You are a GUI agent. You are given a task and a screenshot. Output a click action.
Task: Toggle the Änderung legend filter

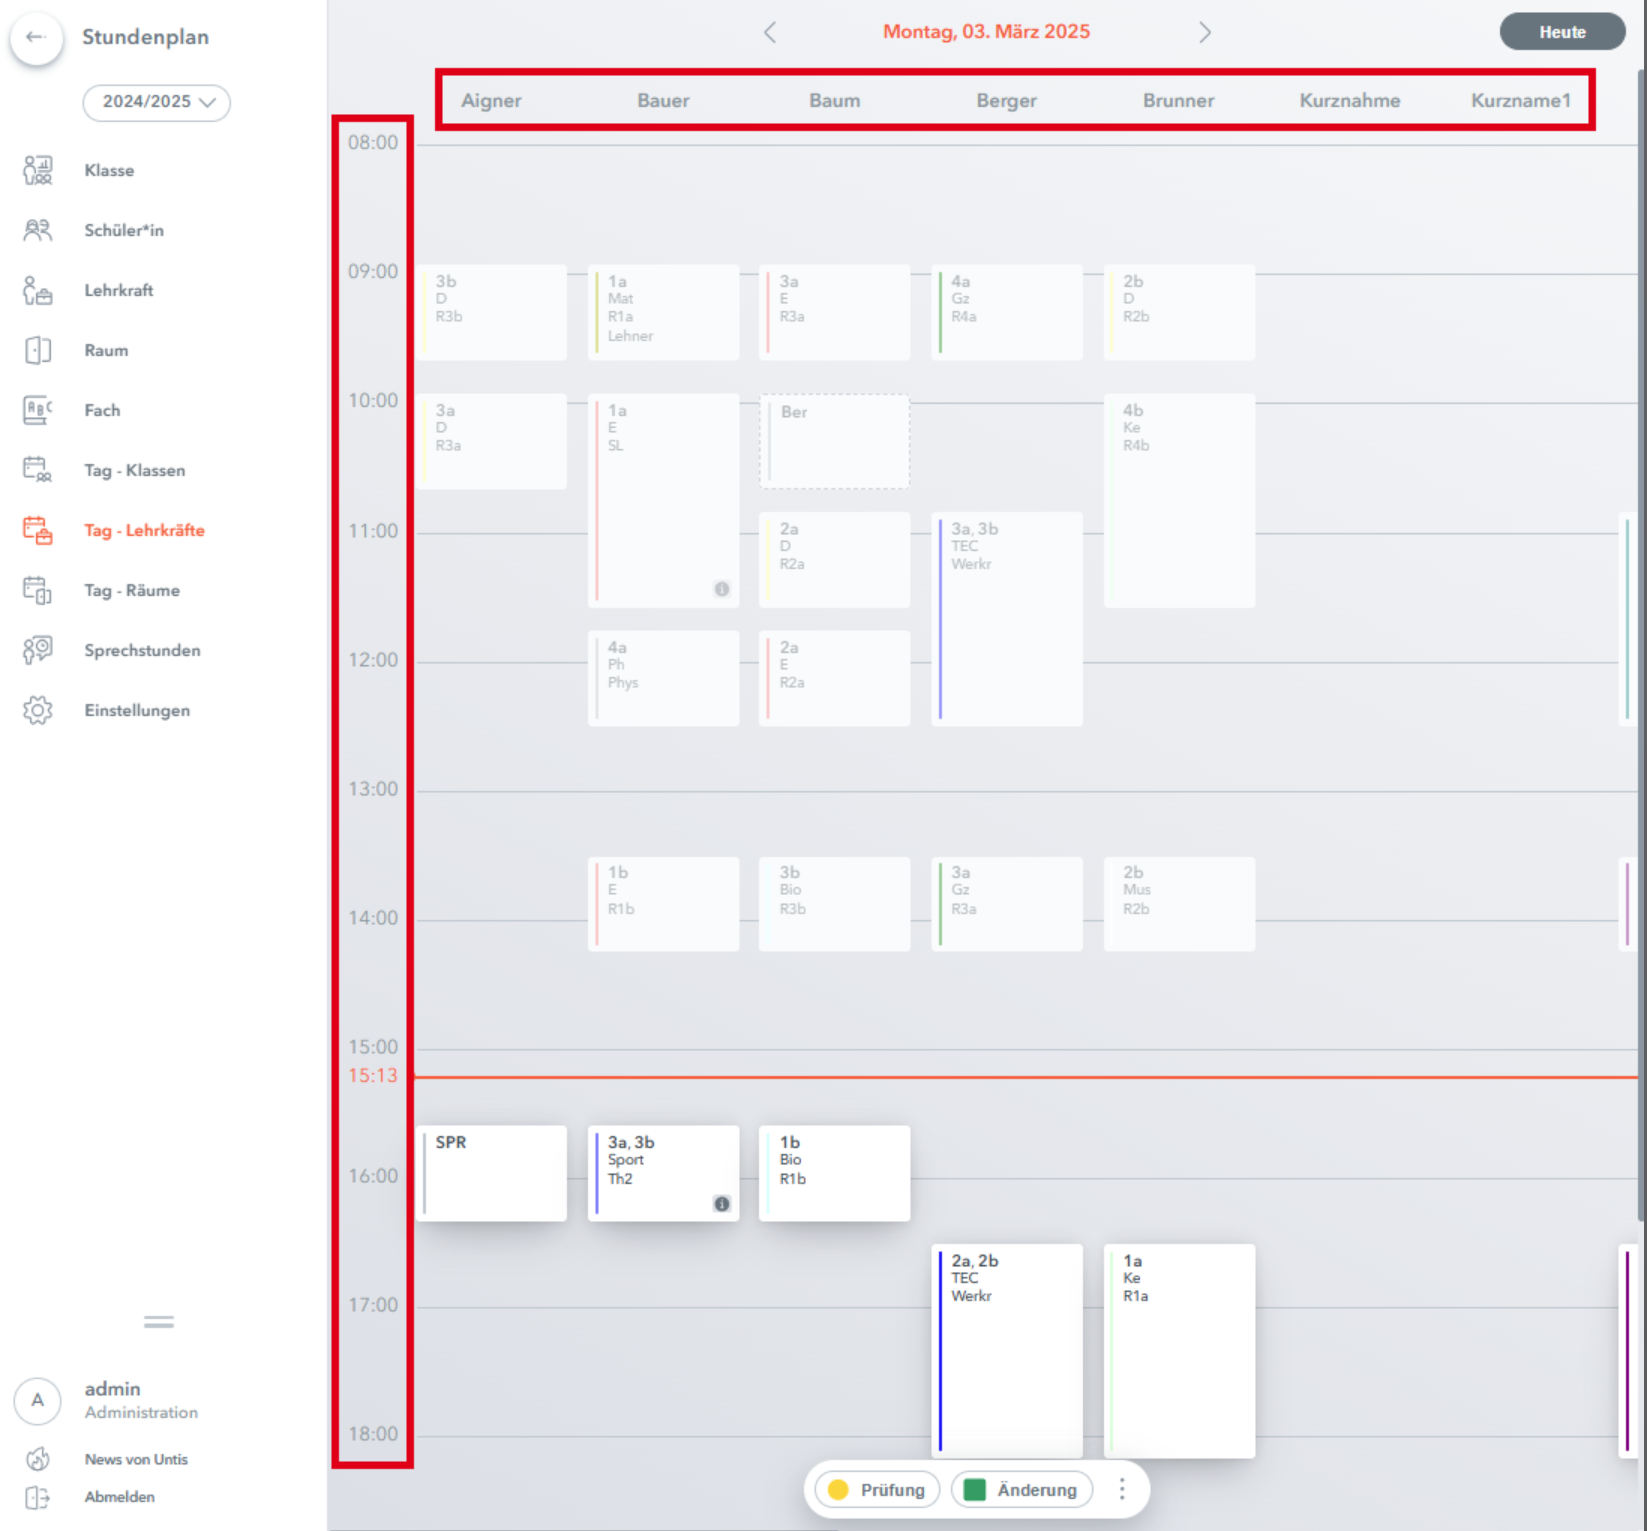point(1021,1489)
